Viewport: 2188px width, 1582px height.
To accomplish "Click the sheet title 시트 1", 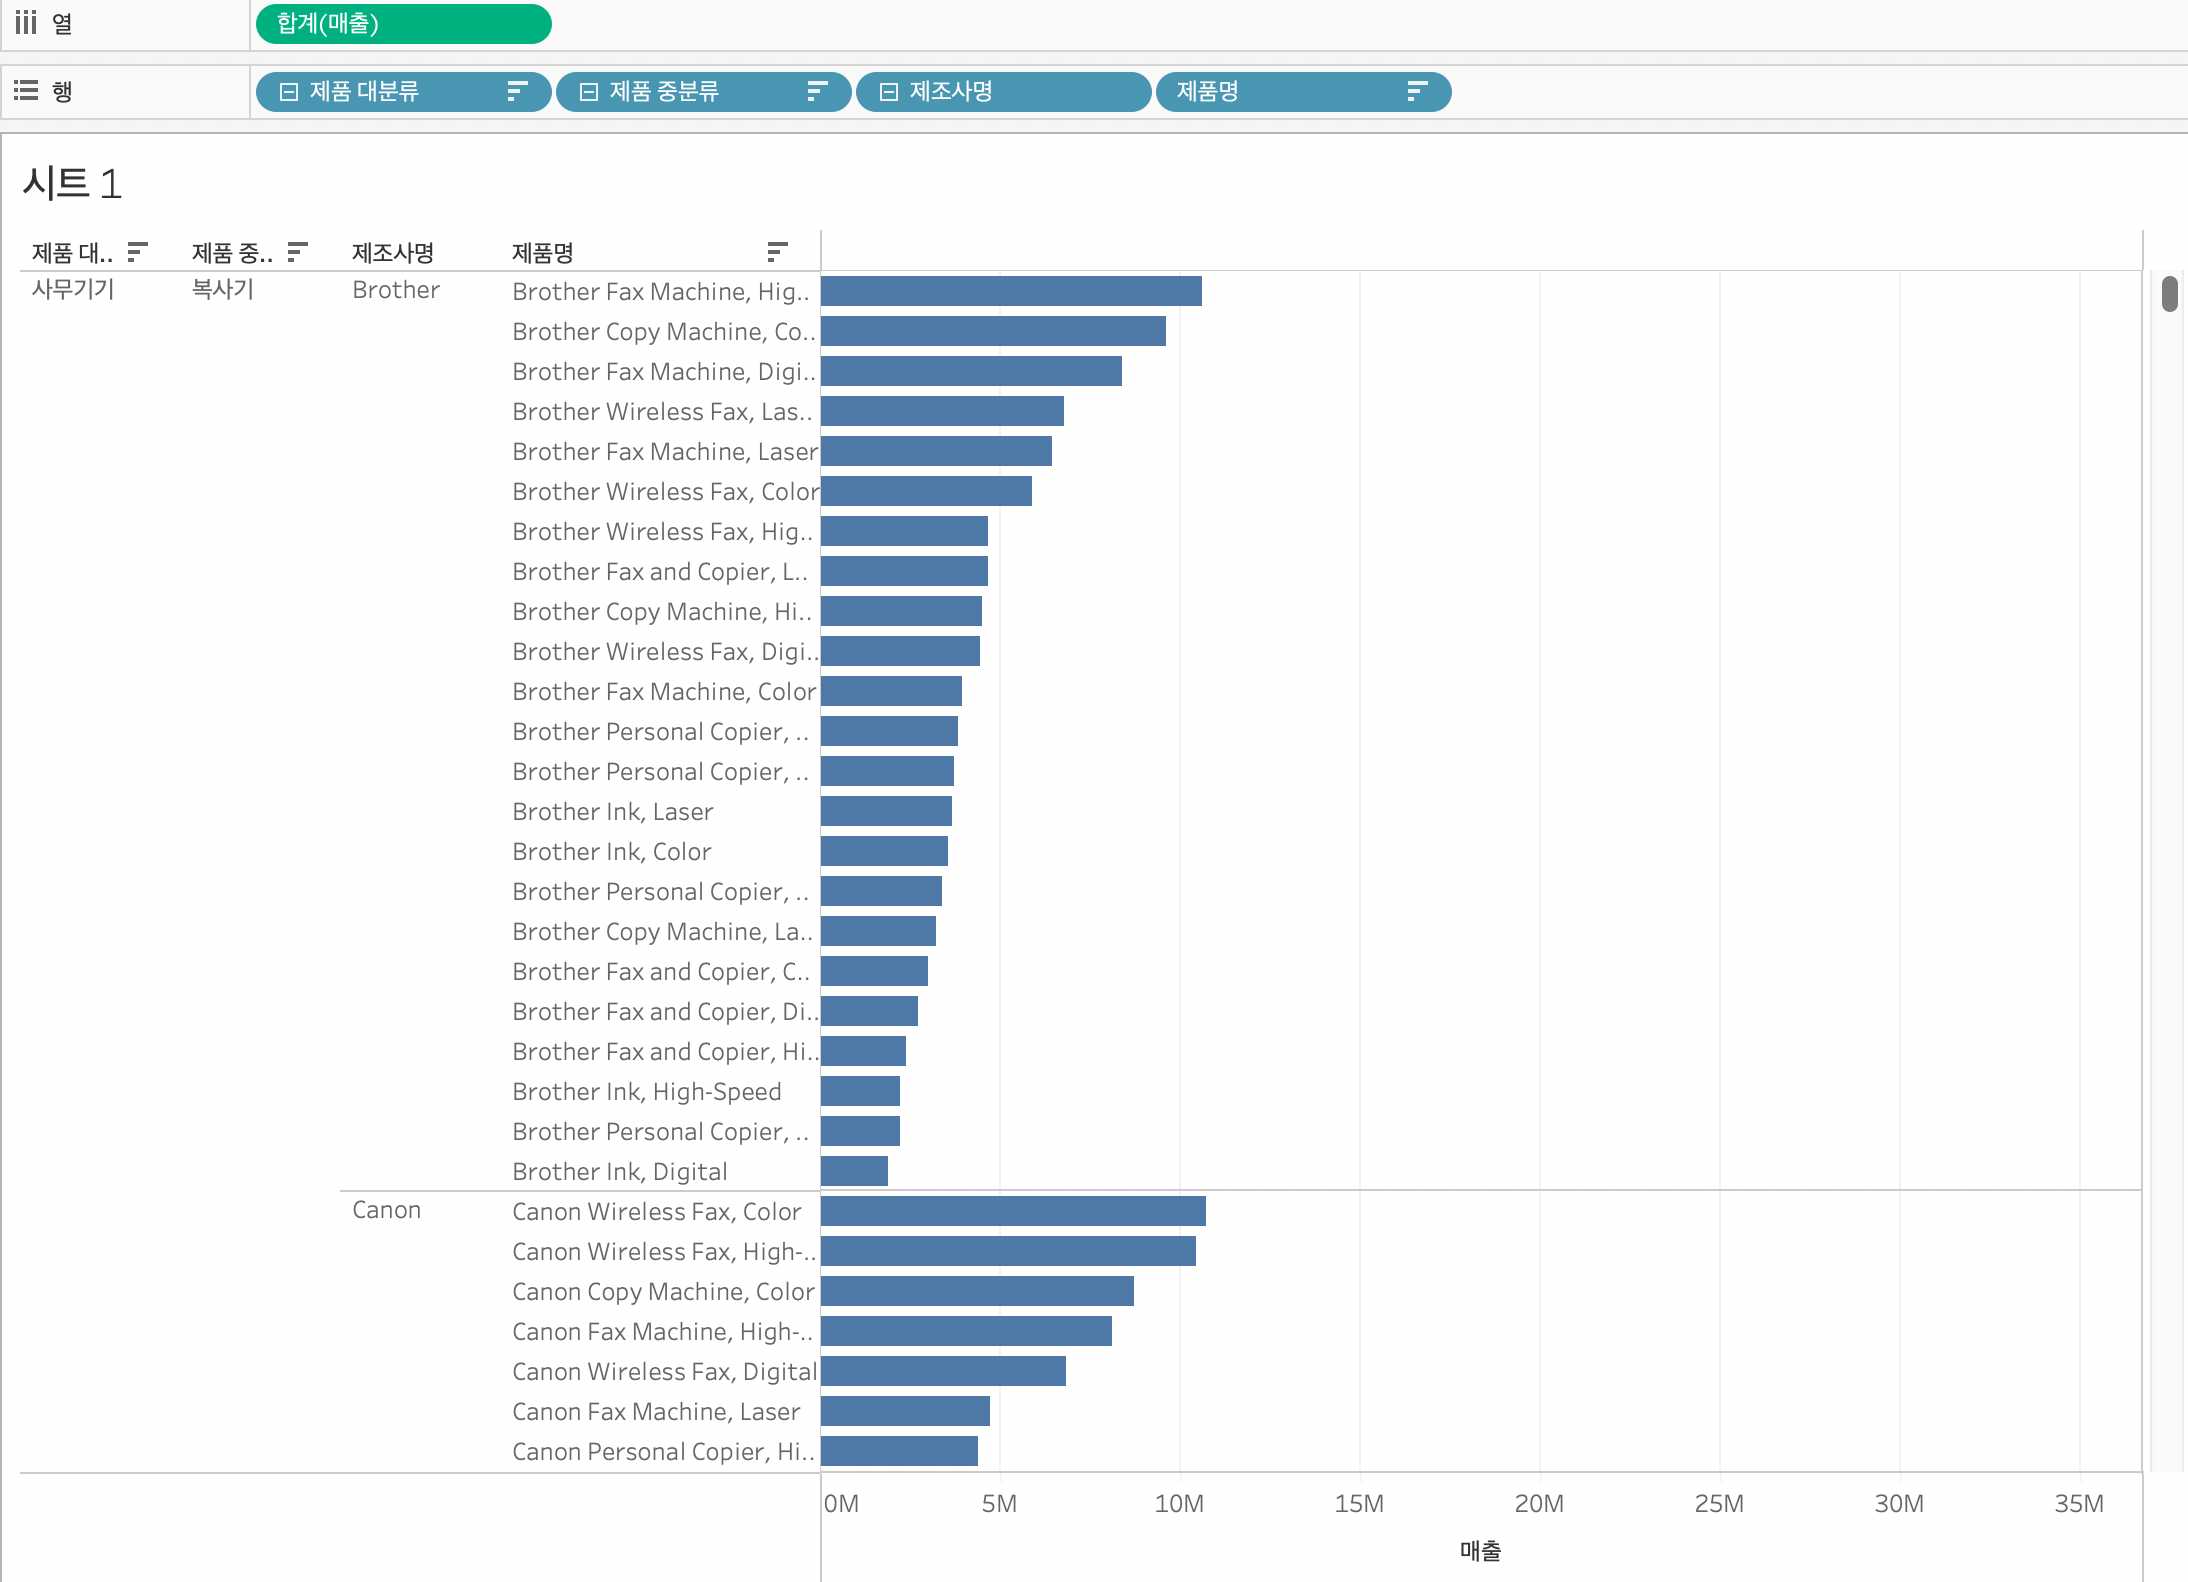I will (x=72, y=184).
